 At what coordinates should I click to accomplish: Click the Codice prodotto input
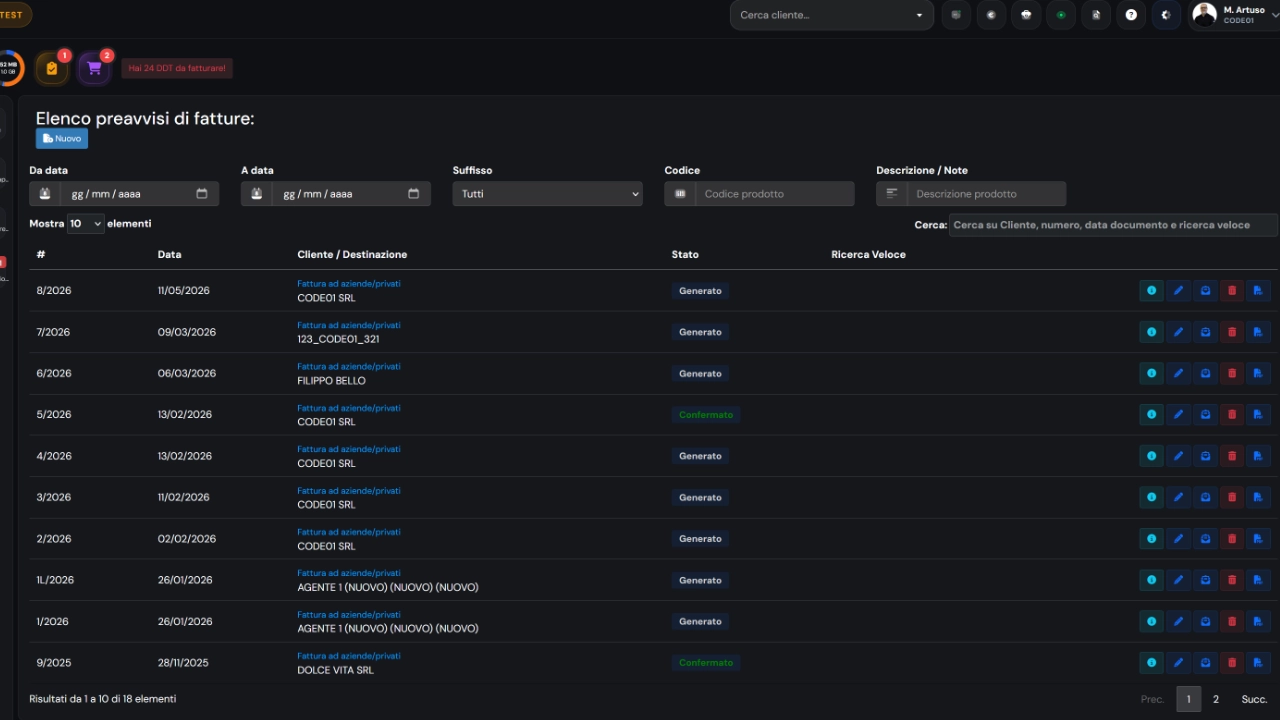coord(774,194)
